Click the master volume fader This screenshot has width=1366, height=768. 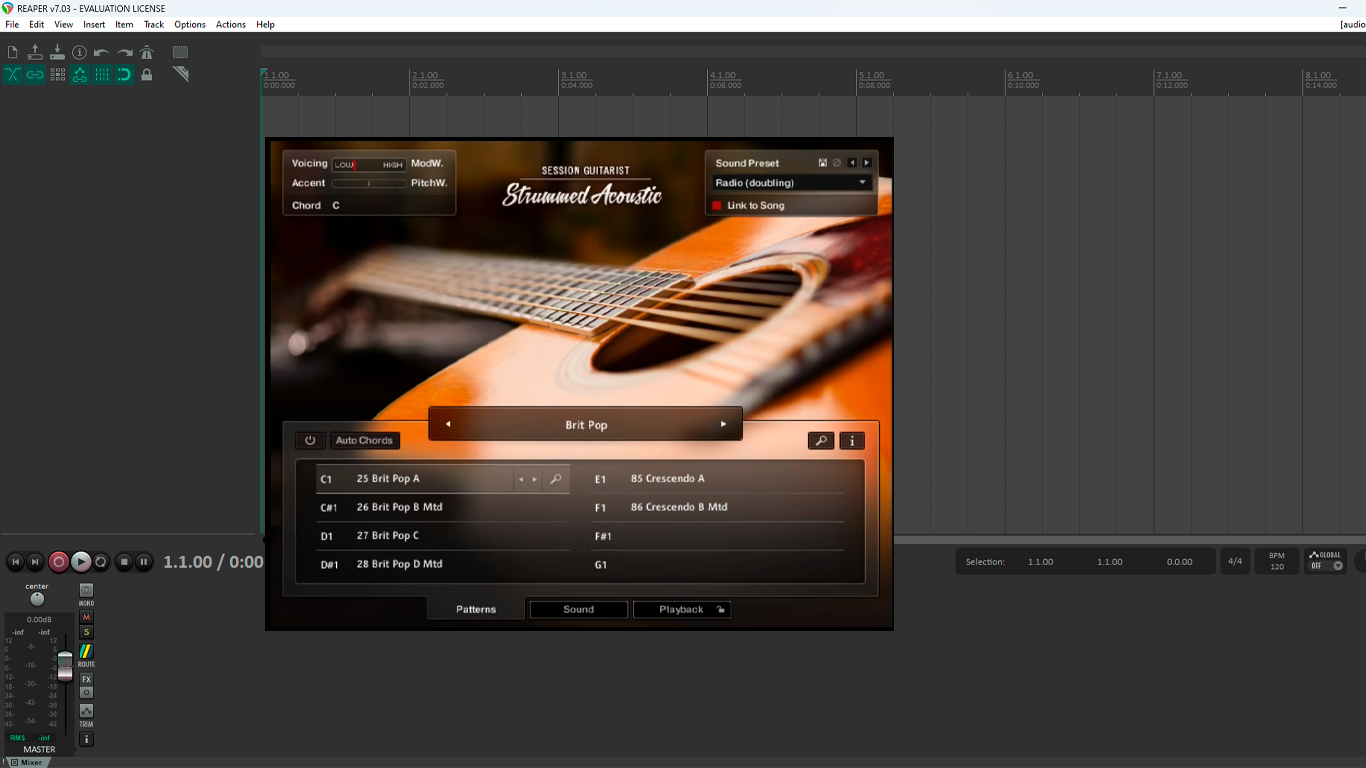click(65, 665)
